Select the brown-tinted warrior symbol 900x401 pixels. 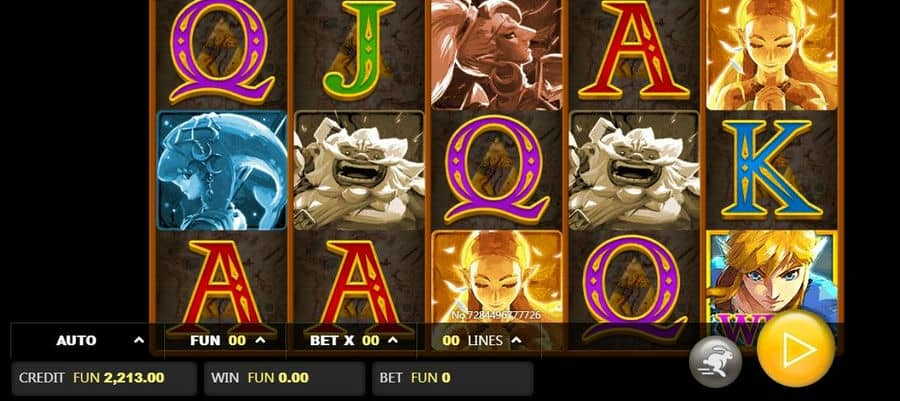coord(497,54)
